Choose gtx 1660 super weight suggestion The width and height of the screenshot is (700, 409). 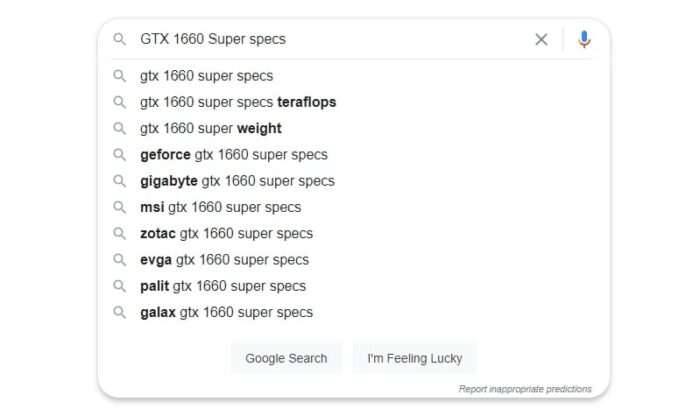click(353, 129)
